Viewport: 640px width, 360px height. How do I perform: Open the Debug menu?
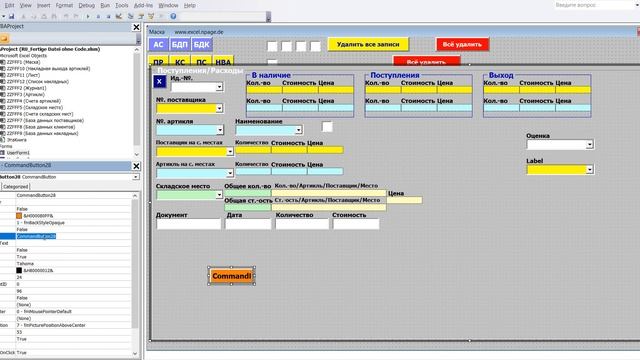tap(86, 5)
